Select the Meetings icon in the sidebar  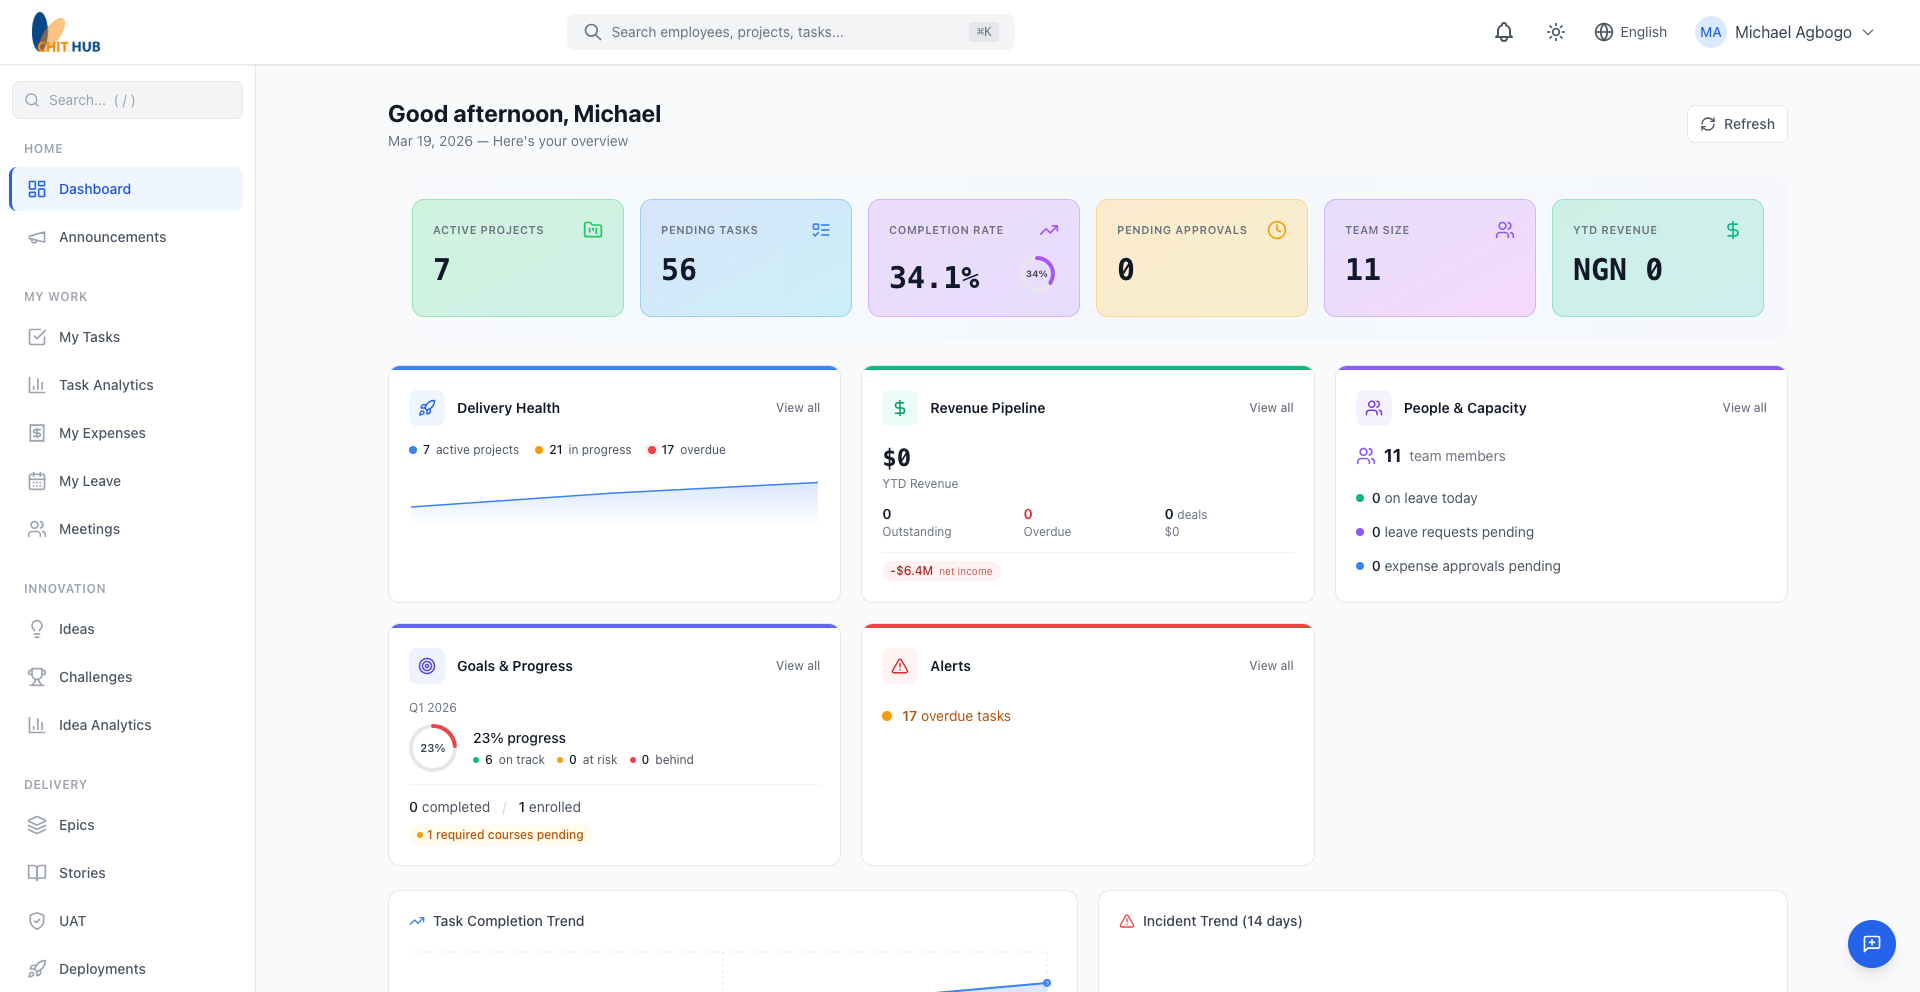[37, 528]
